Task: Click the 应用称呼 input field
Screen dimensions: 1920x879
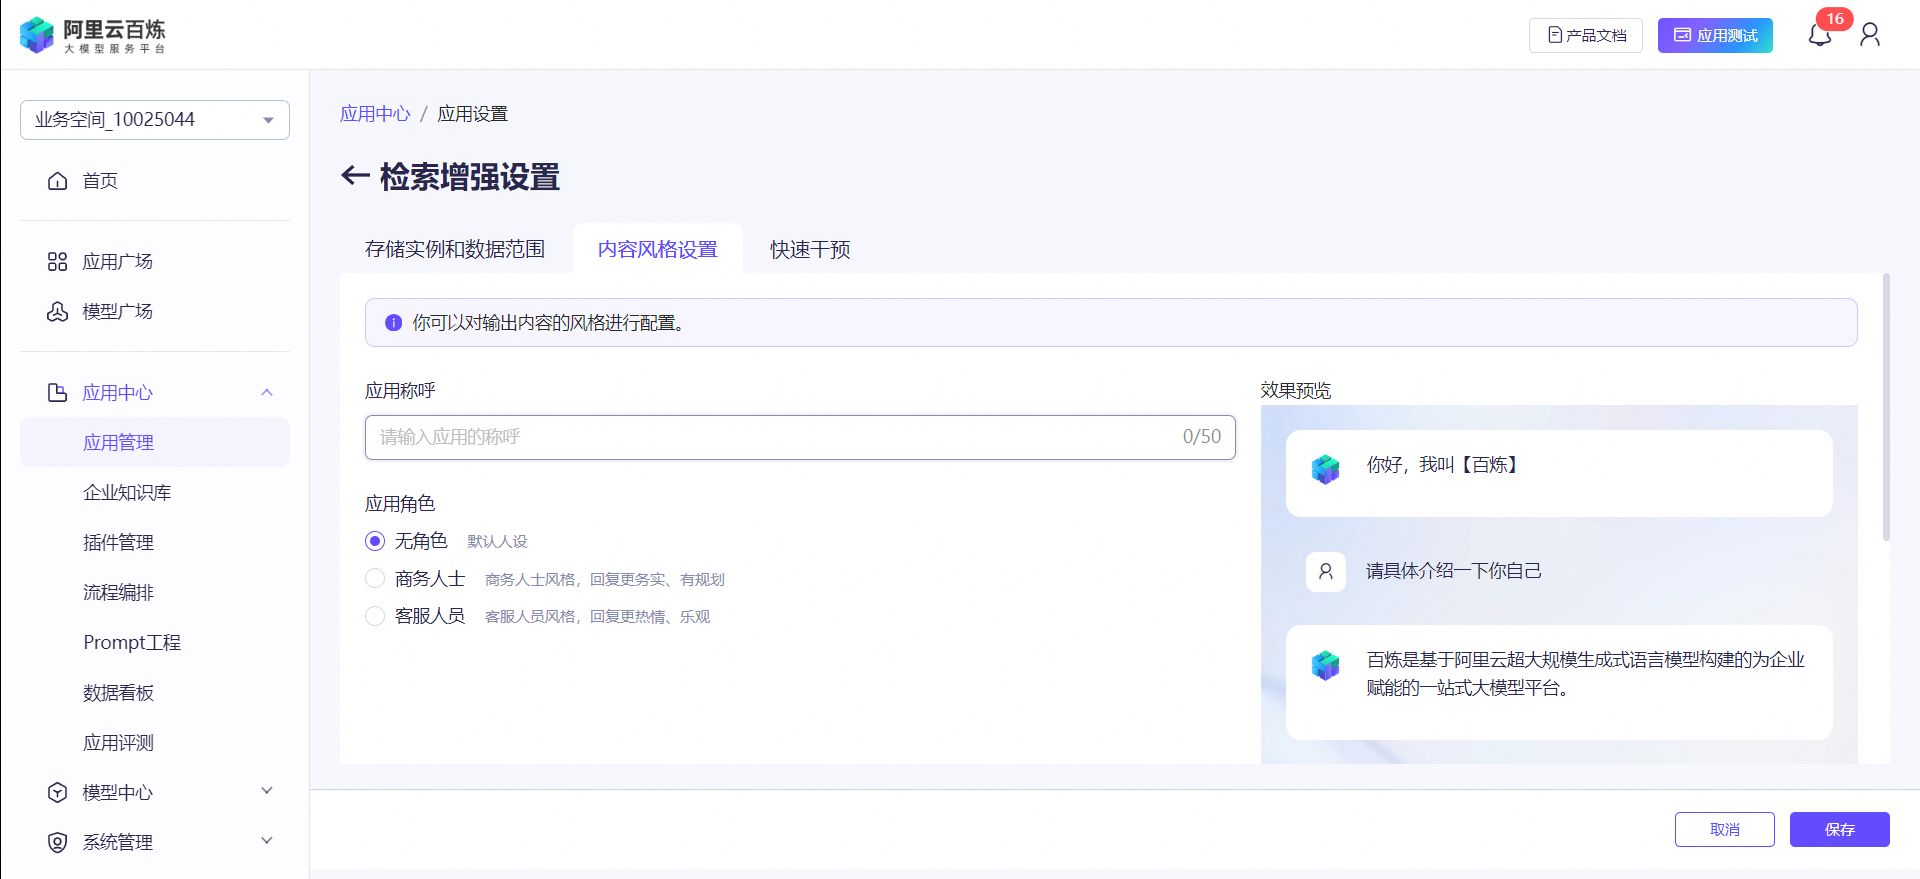Action: pos(800,437)
